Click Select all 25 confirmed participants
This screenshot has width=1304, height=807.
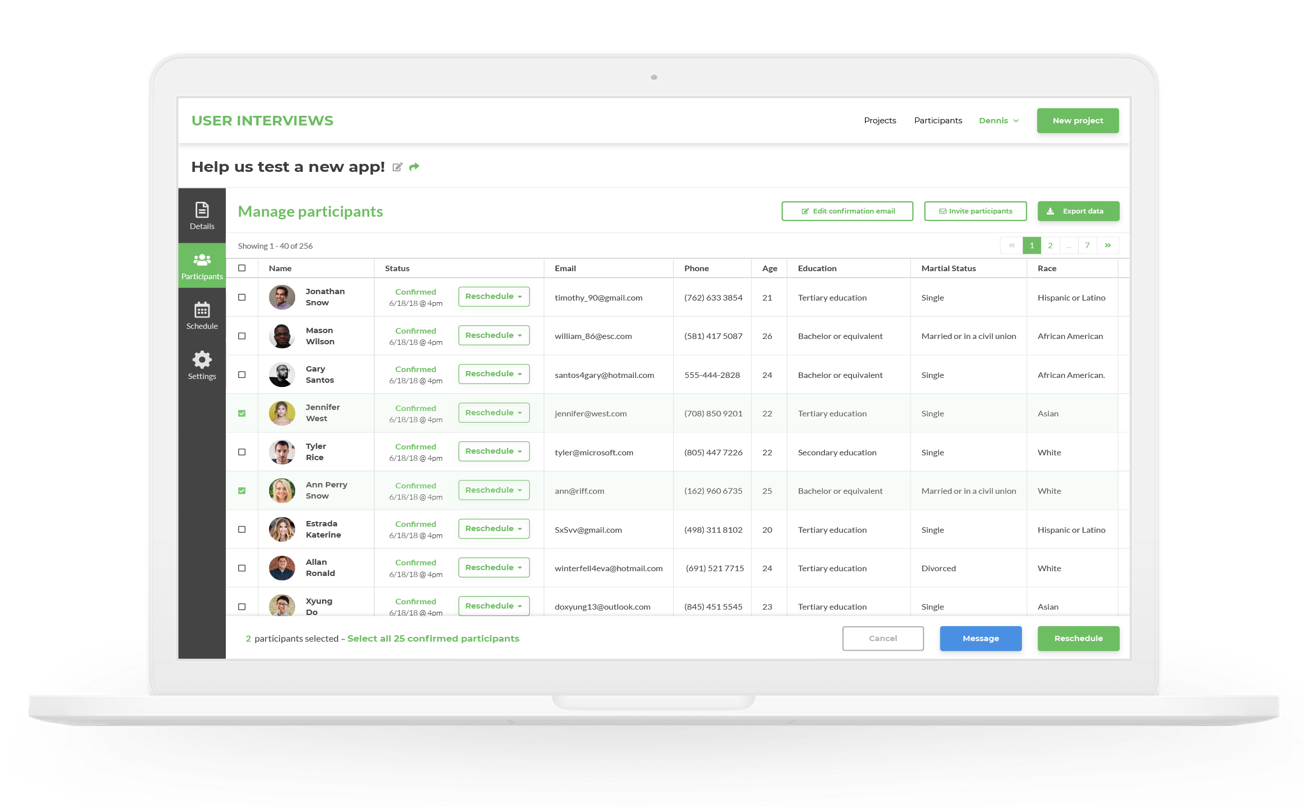click(x=433, y=638)
